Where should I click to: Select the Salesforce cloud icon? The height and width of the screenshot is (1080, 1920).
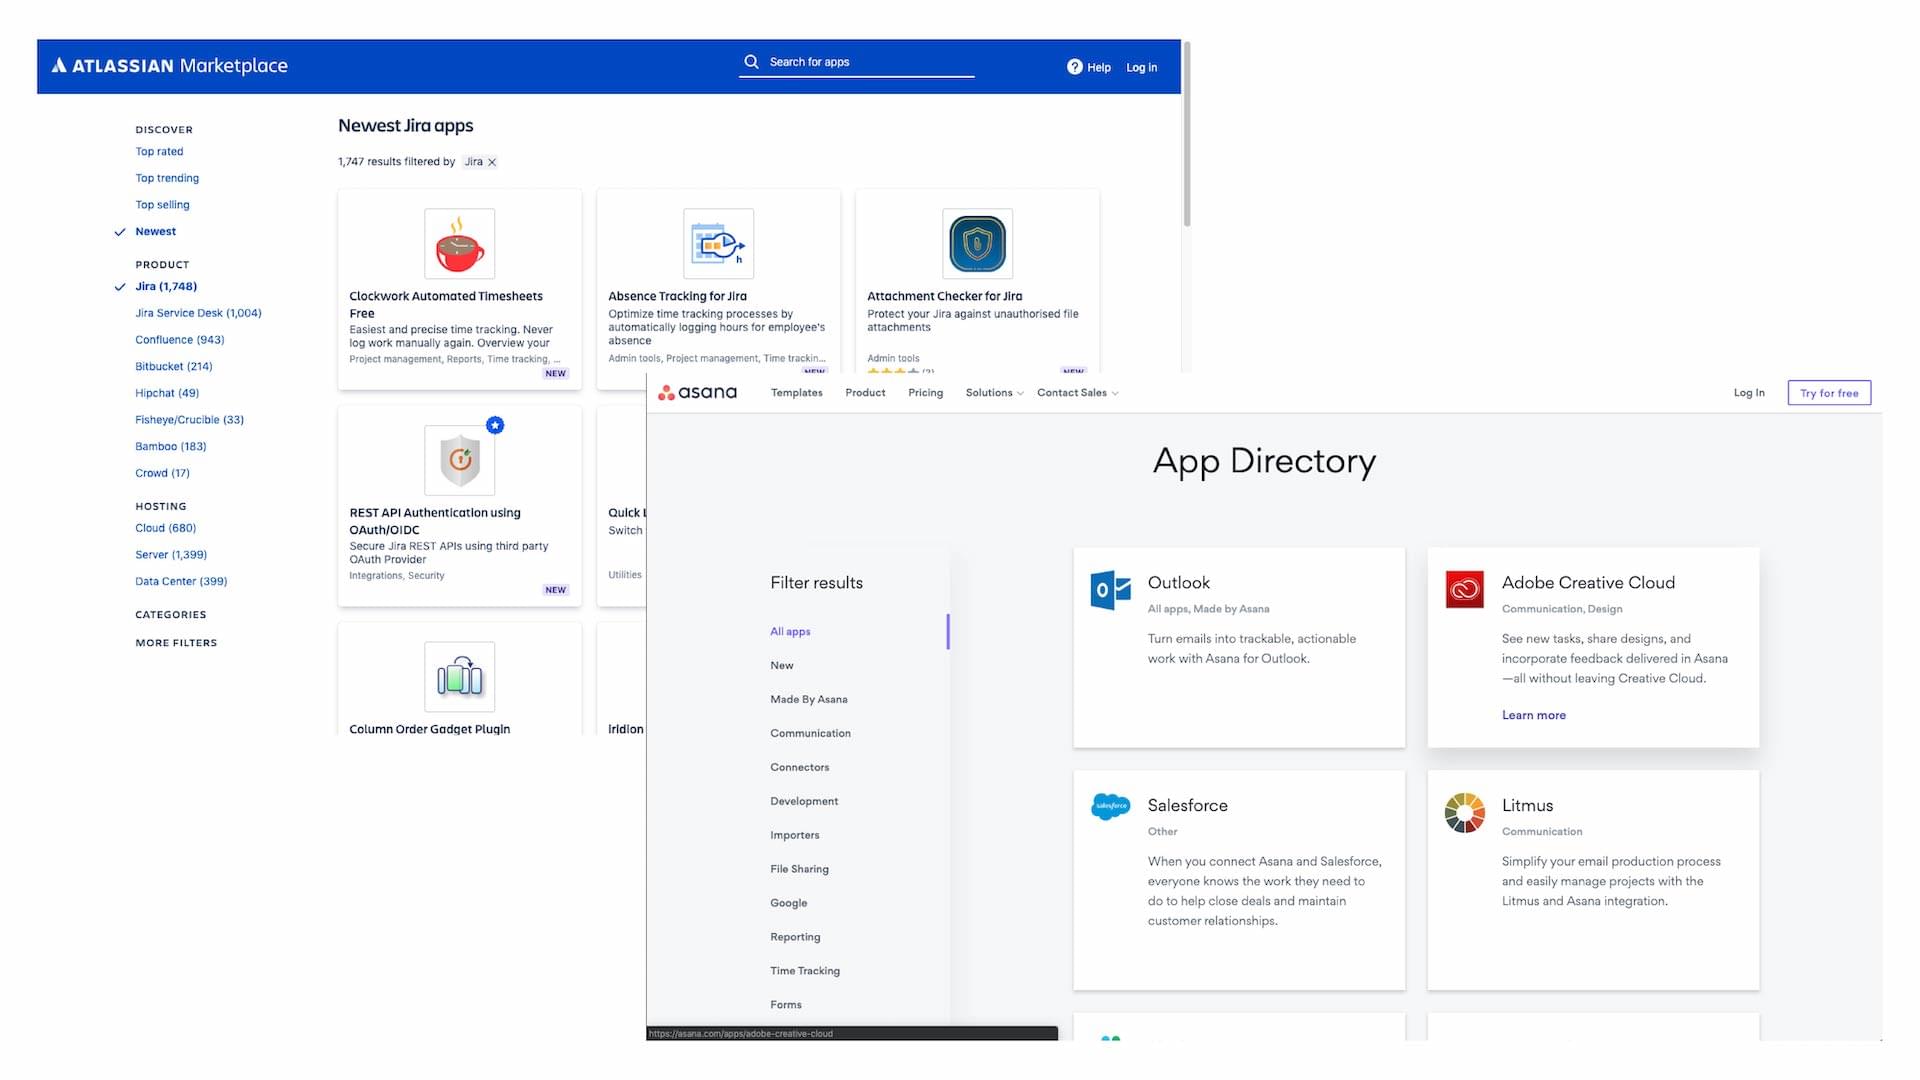point(1109,807)
